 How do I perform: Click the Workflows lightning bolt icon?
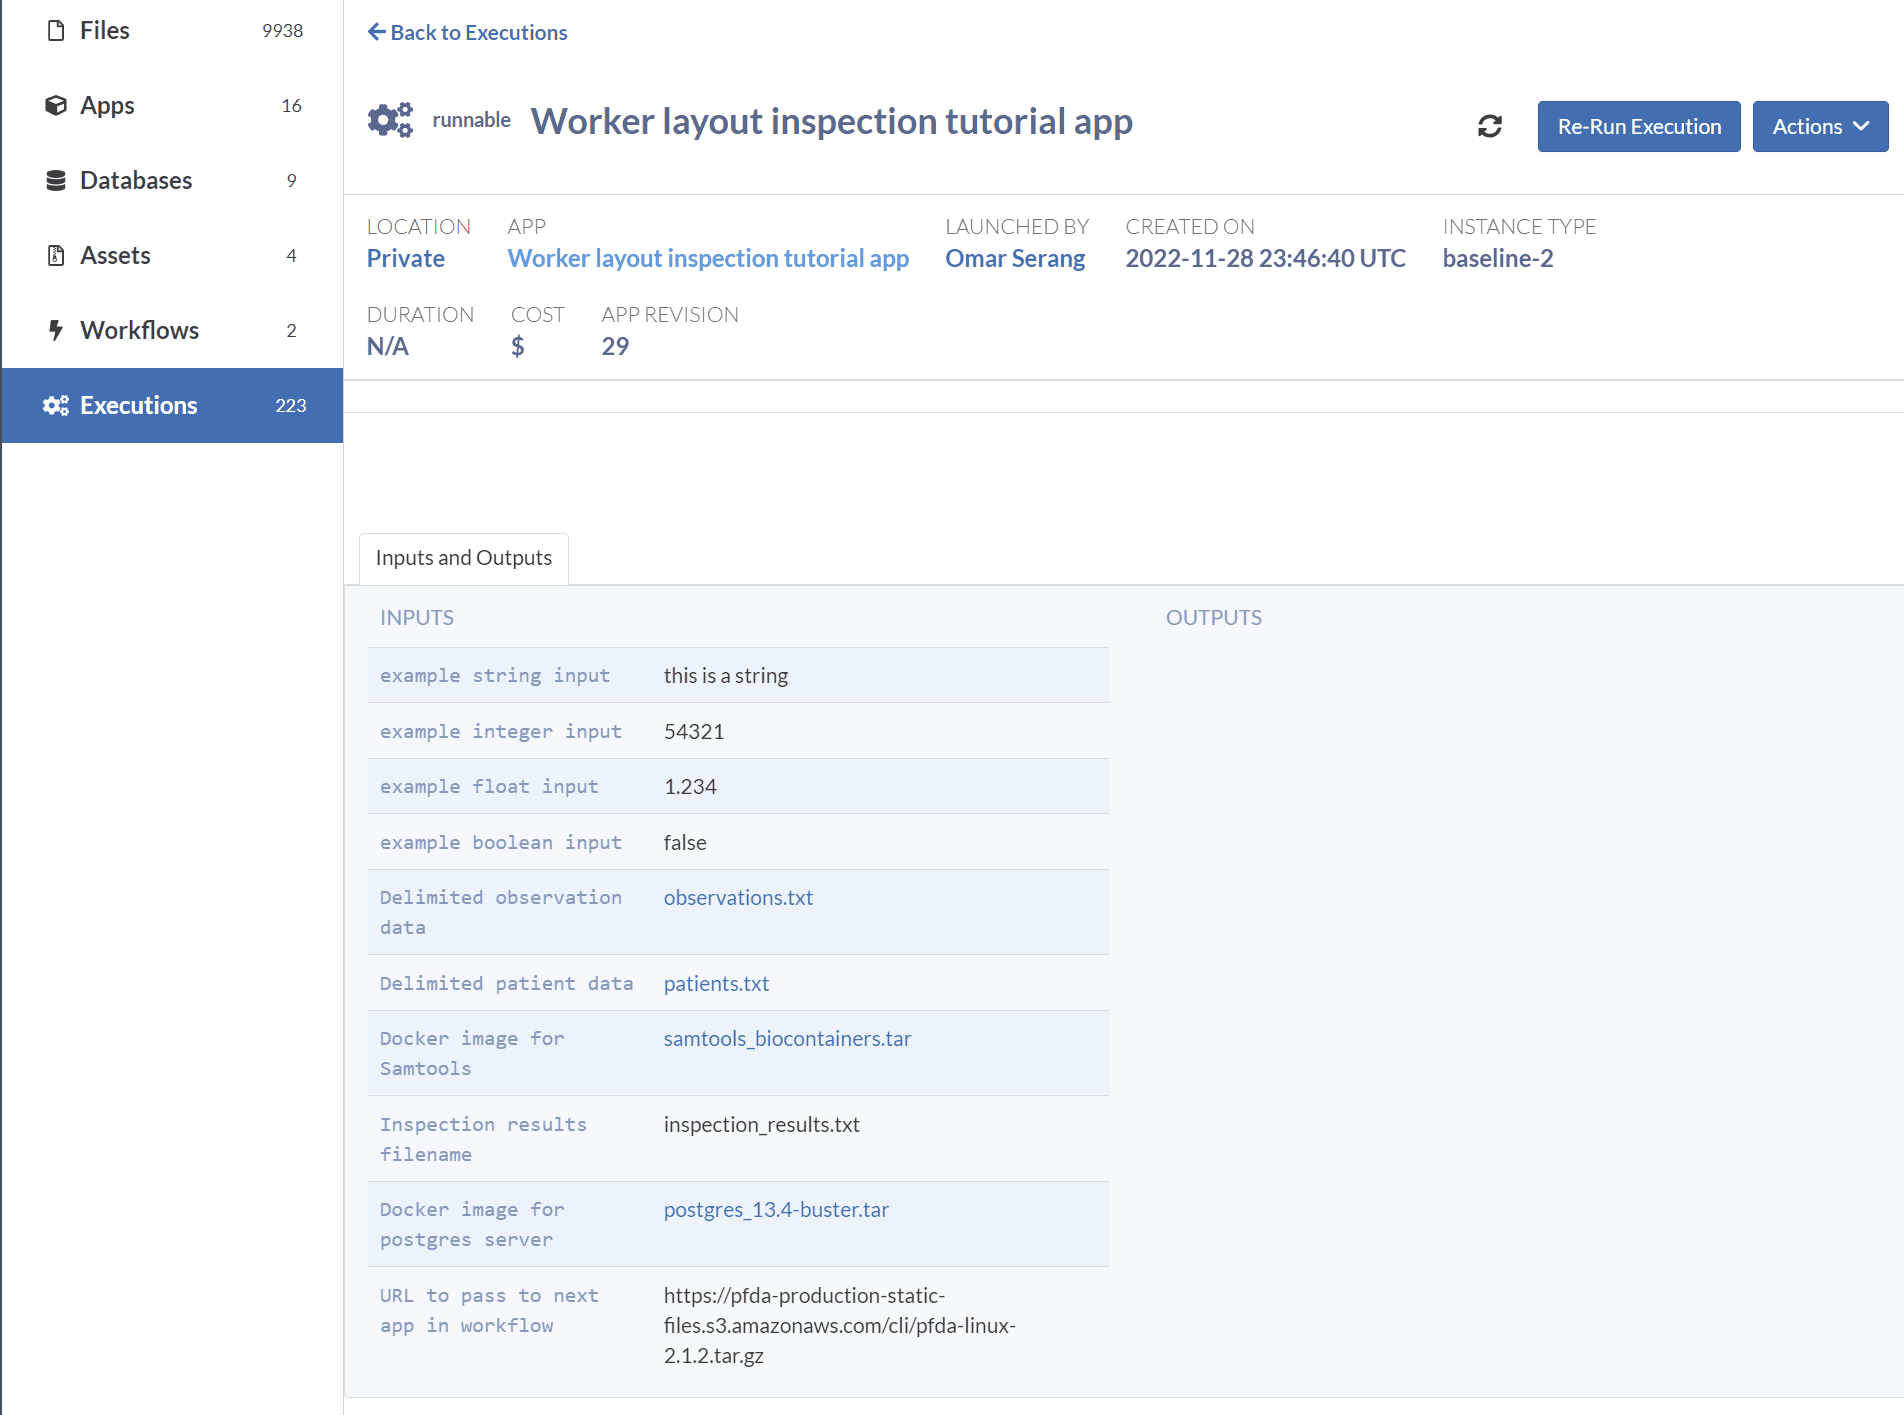click(56, 330)
